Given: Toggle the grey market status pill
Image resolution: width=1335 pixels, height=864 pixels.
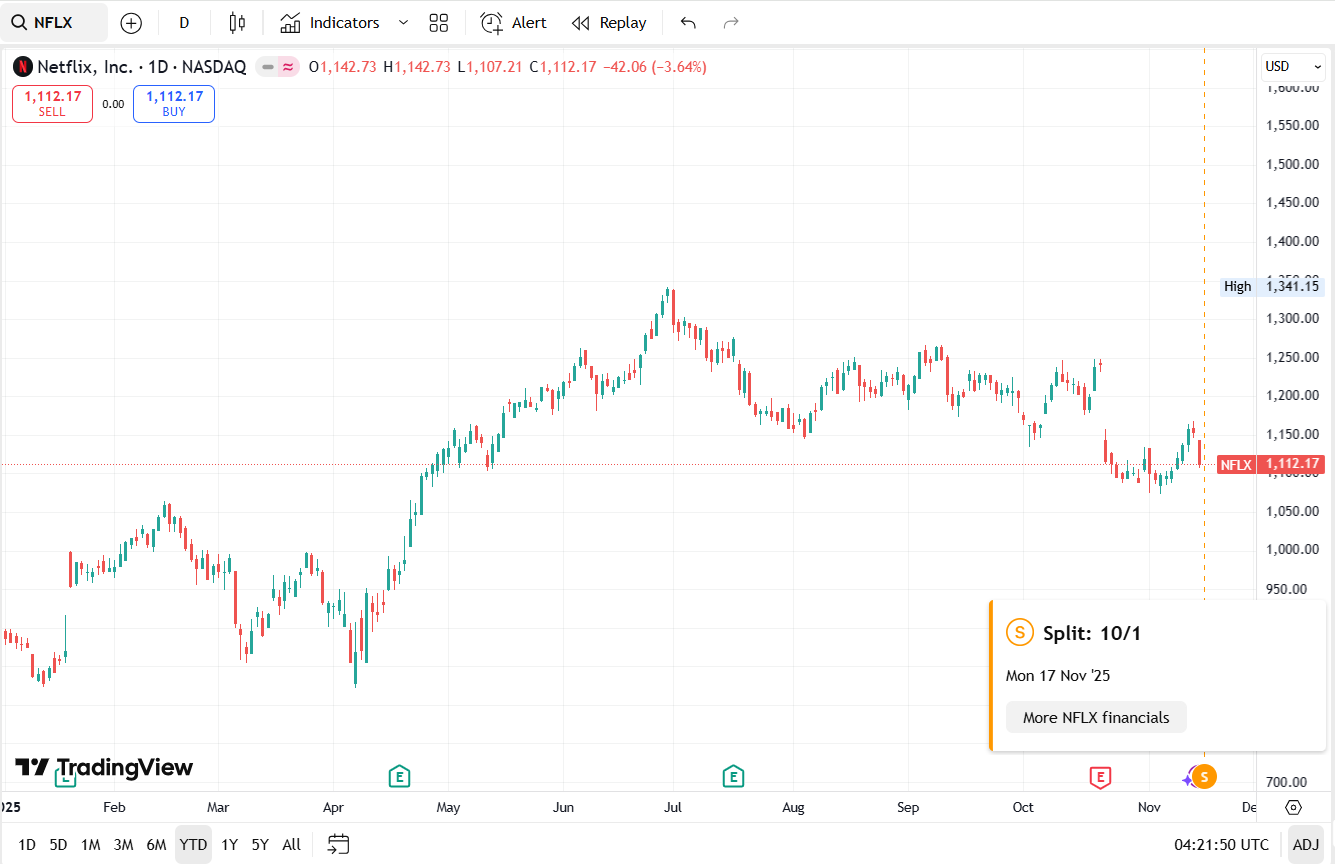Looking at the screenshot, I should (x=267, y=67).
